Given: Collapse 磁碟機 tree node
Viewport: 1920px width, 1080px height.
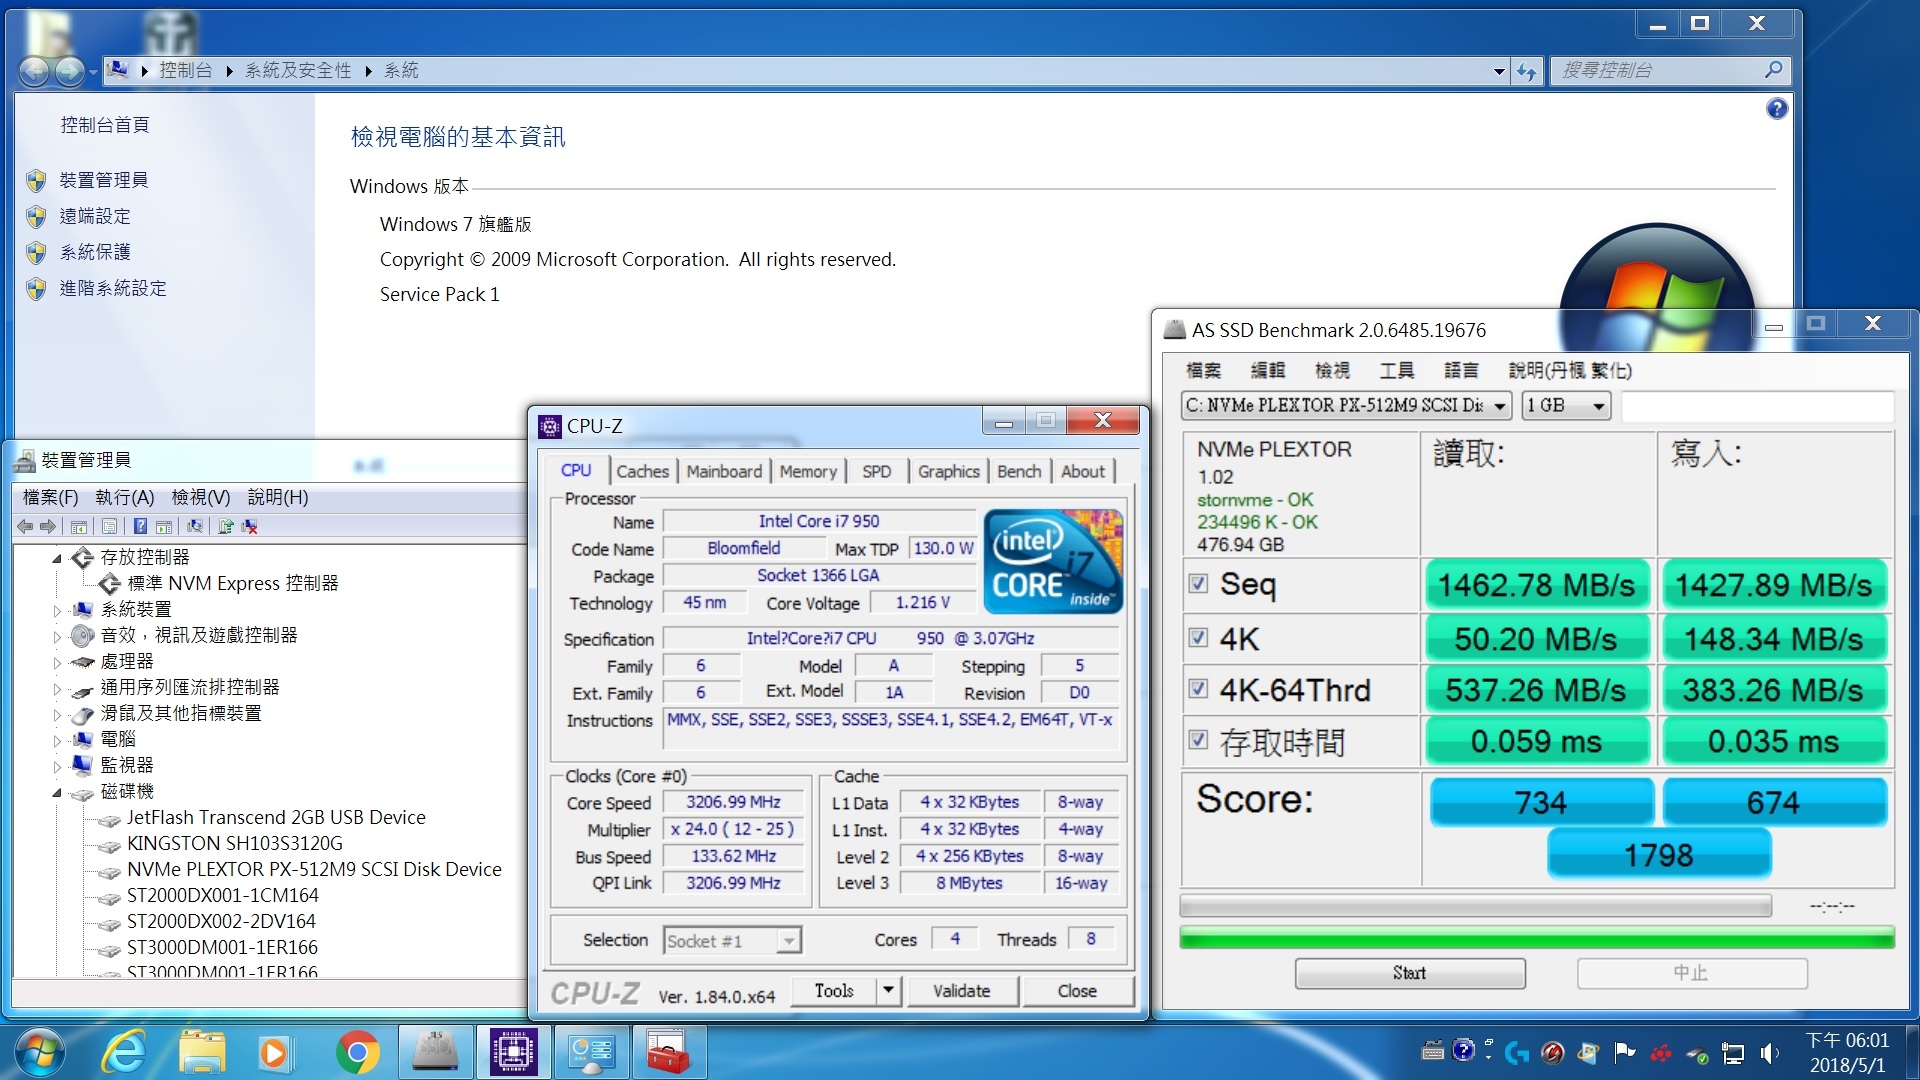Looking at the screenshot, I should coord(57,792).
